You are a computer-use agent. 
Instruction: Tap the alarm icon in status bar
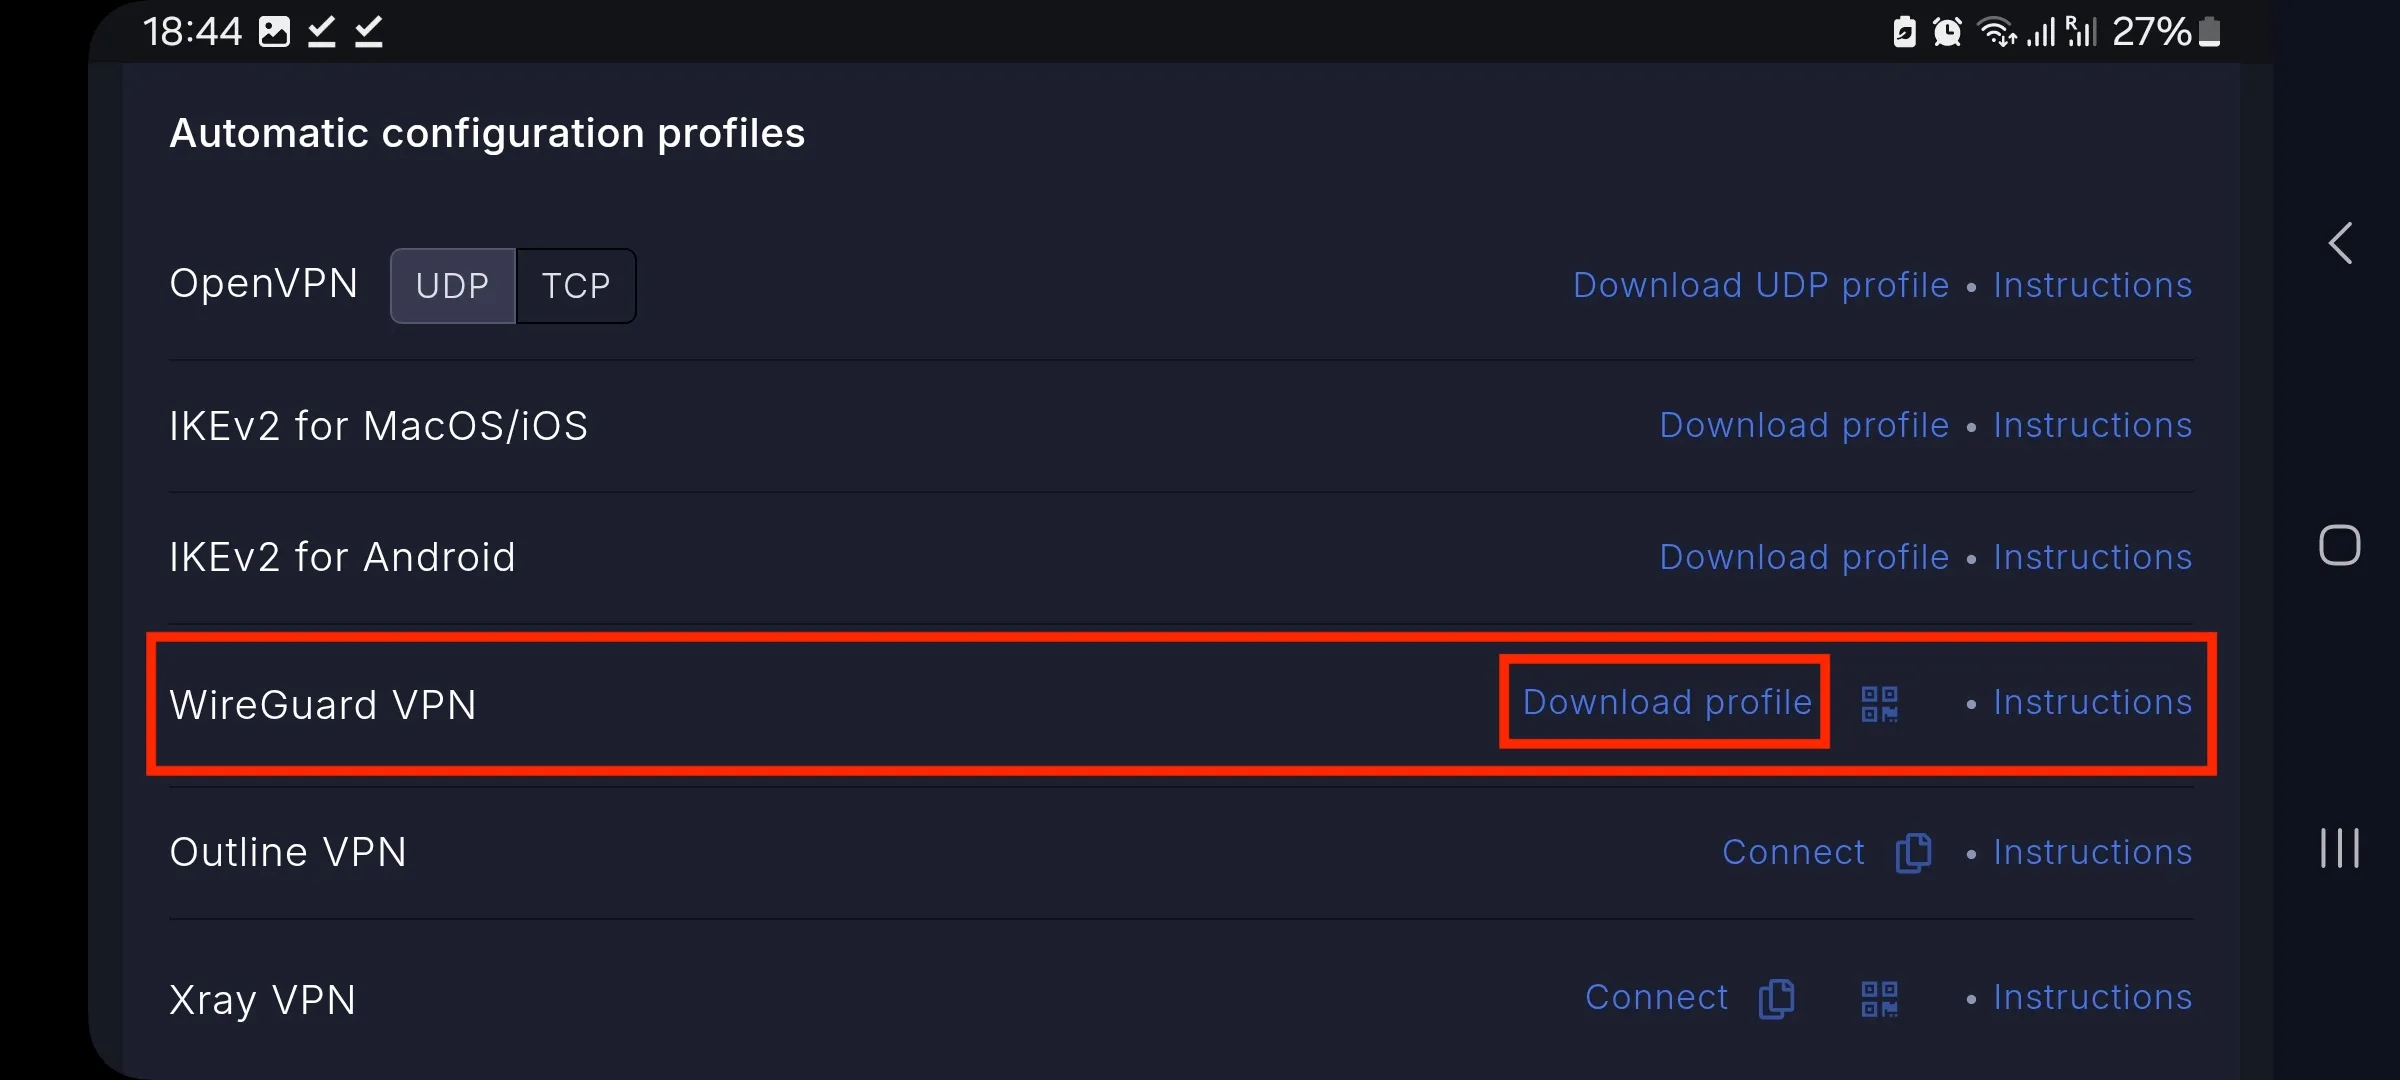(x=1947, y=32)
